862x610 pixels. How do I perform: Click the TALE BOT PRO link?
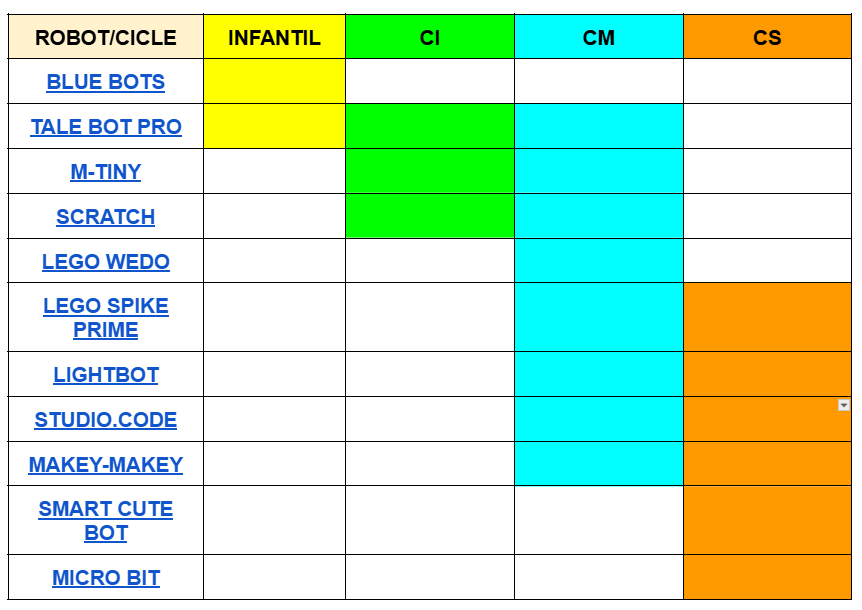click(x=106, y=127)
